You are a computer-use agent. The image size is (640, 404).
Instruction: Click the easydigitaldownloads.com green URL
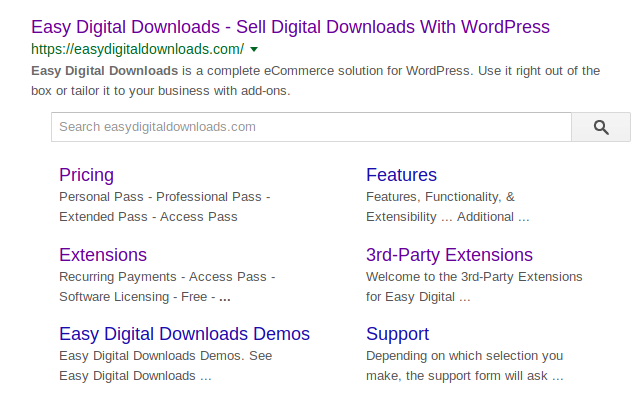point(138,49)
